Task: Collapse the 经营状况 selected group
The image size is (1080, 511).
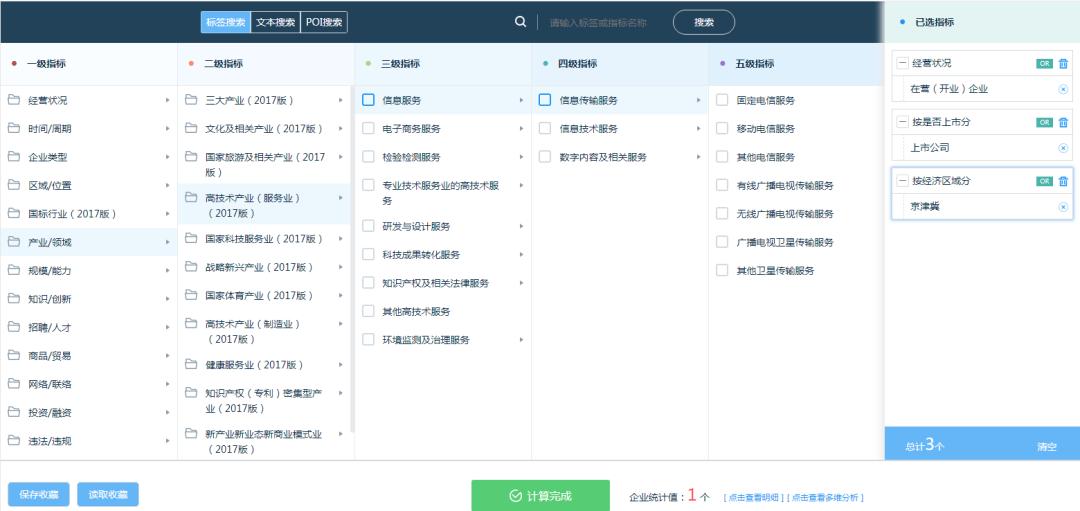Action: coord(902,63)
